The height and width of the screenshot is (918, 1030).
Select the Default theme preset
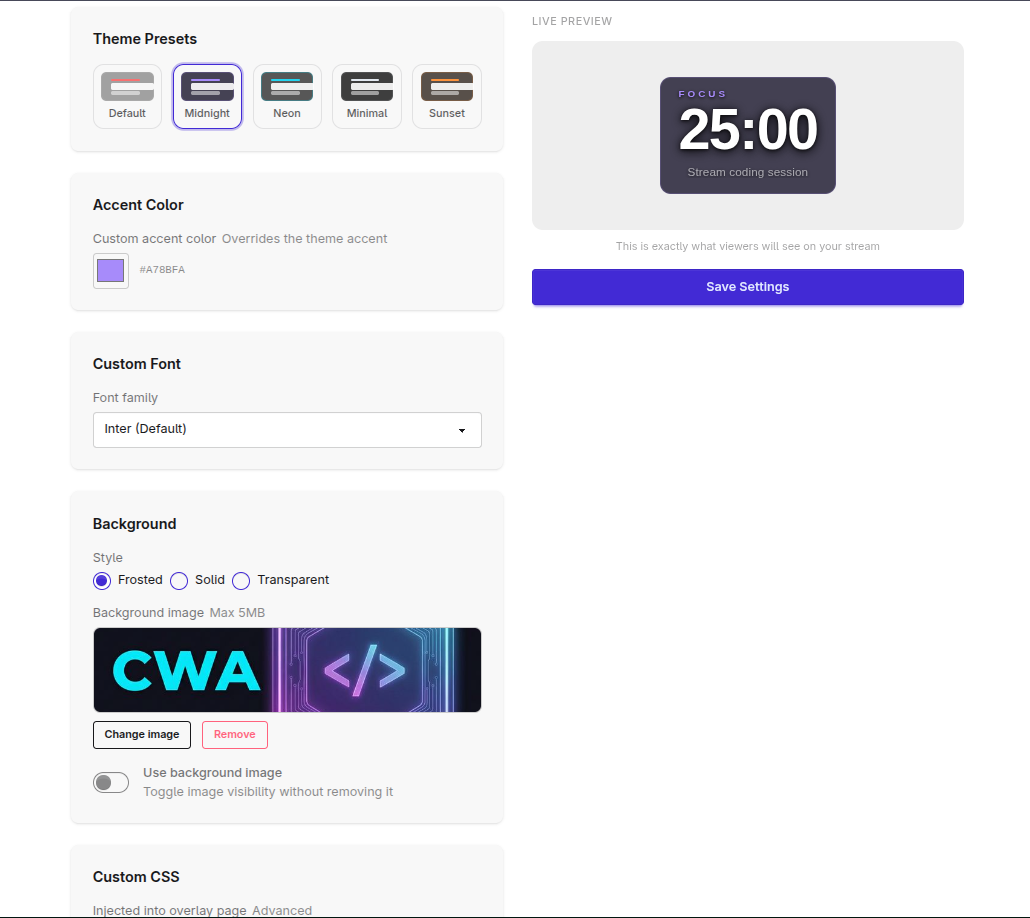(x=127, y=96)
